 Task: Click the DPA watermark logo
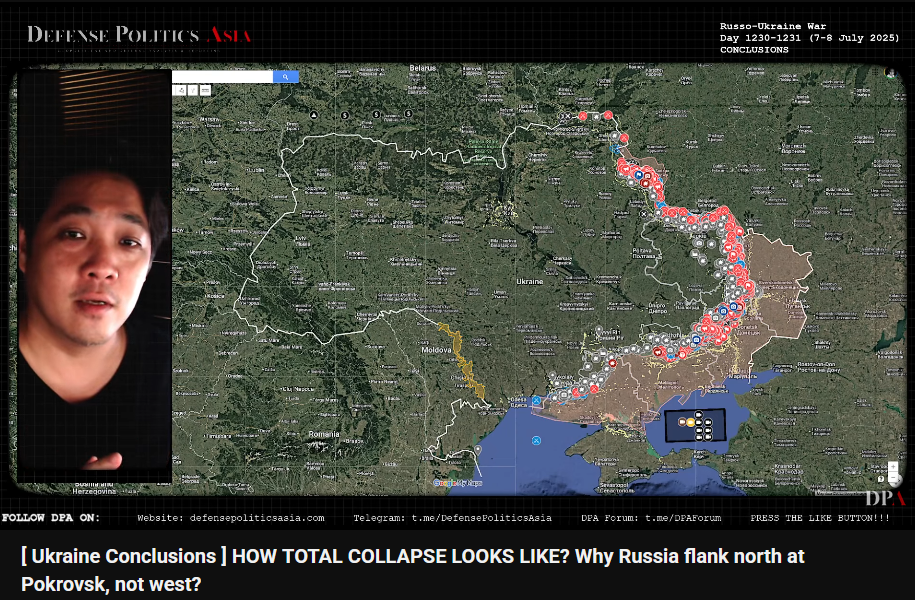885,498
